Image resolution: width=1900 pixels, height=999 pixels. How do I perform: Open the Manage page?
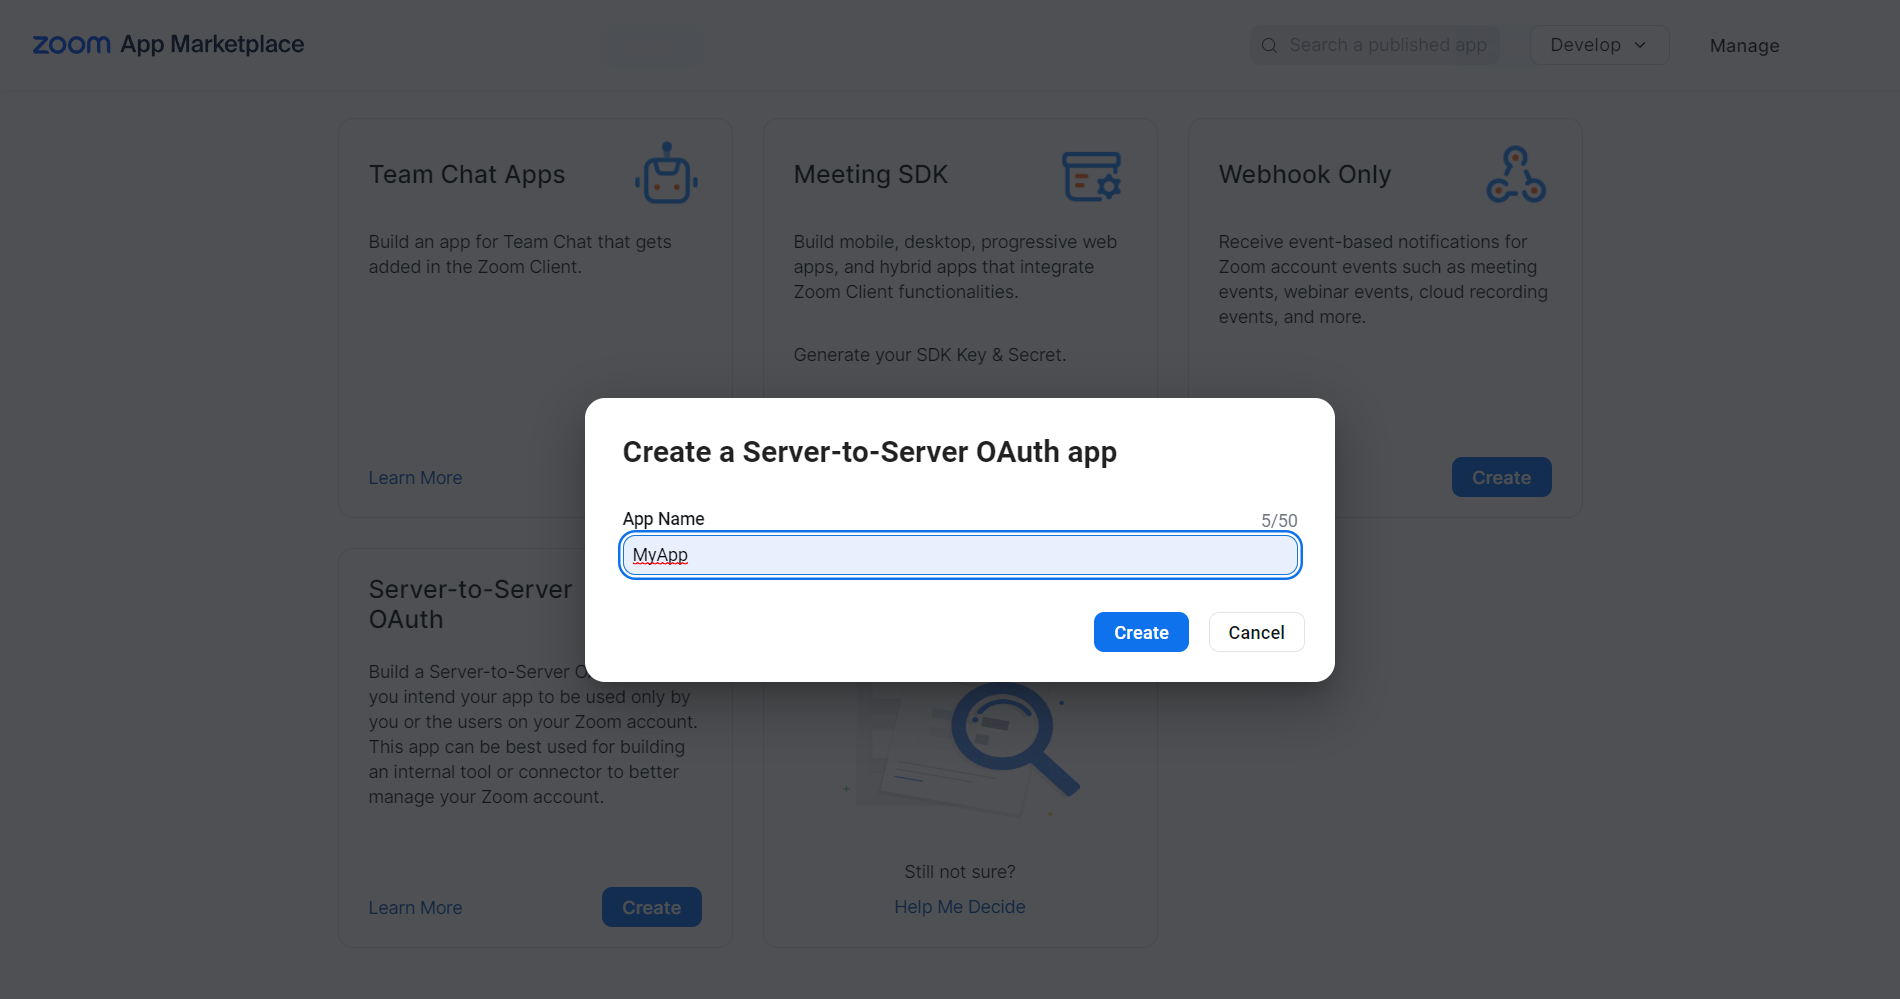coord(1744,46)
